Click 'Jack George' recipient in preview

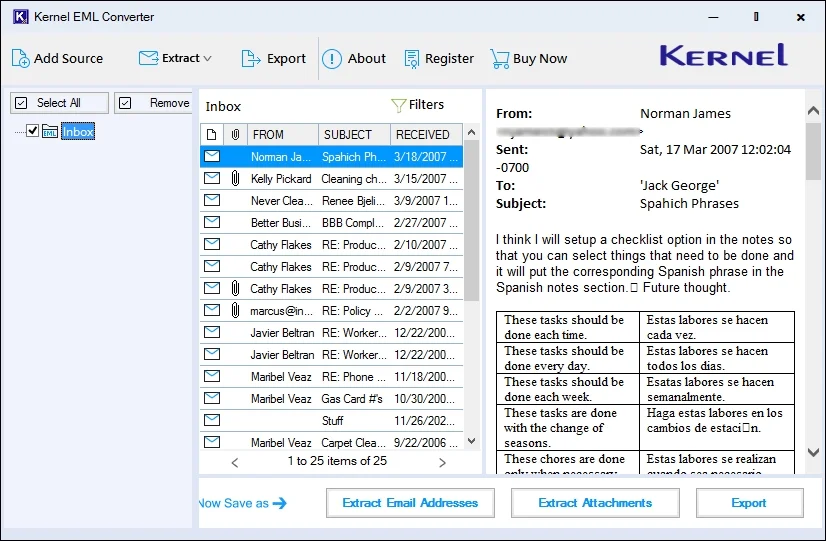click(679, 185)
